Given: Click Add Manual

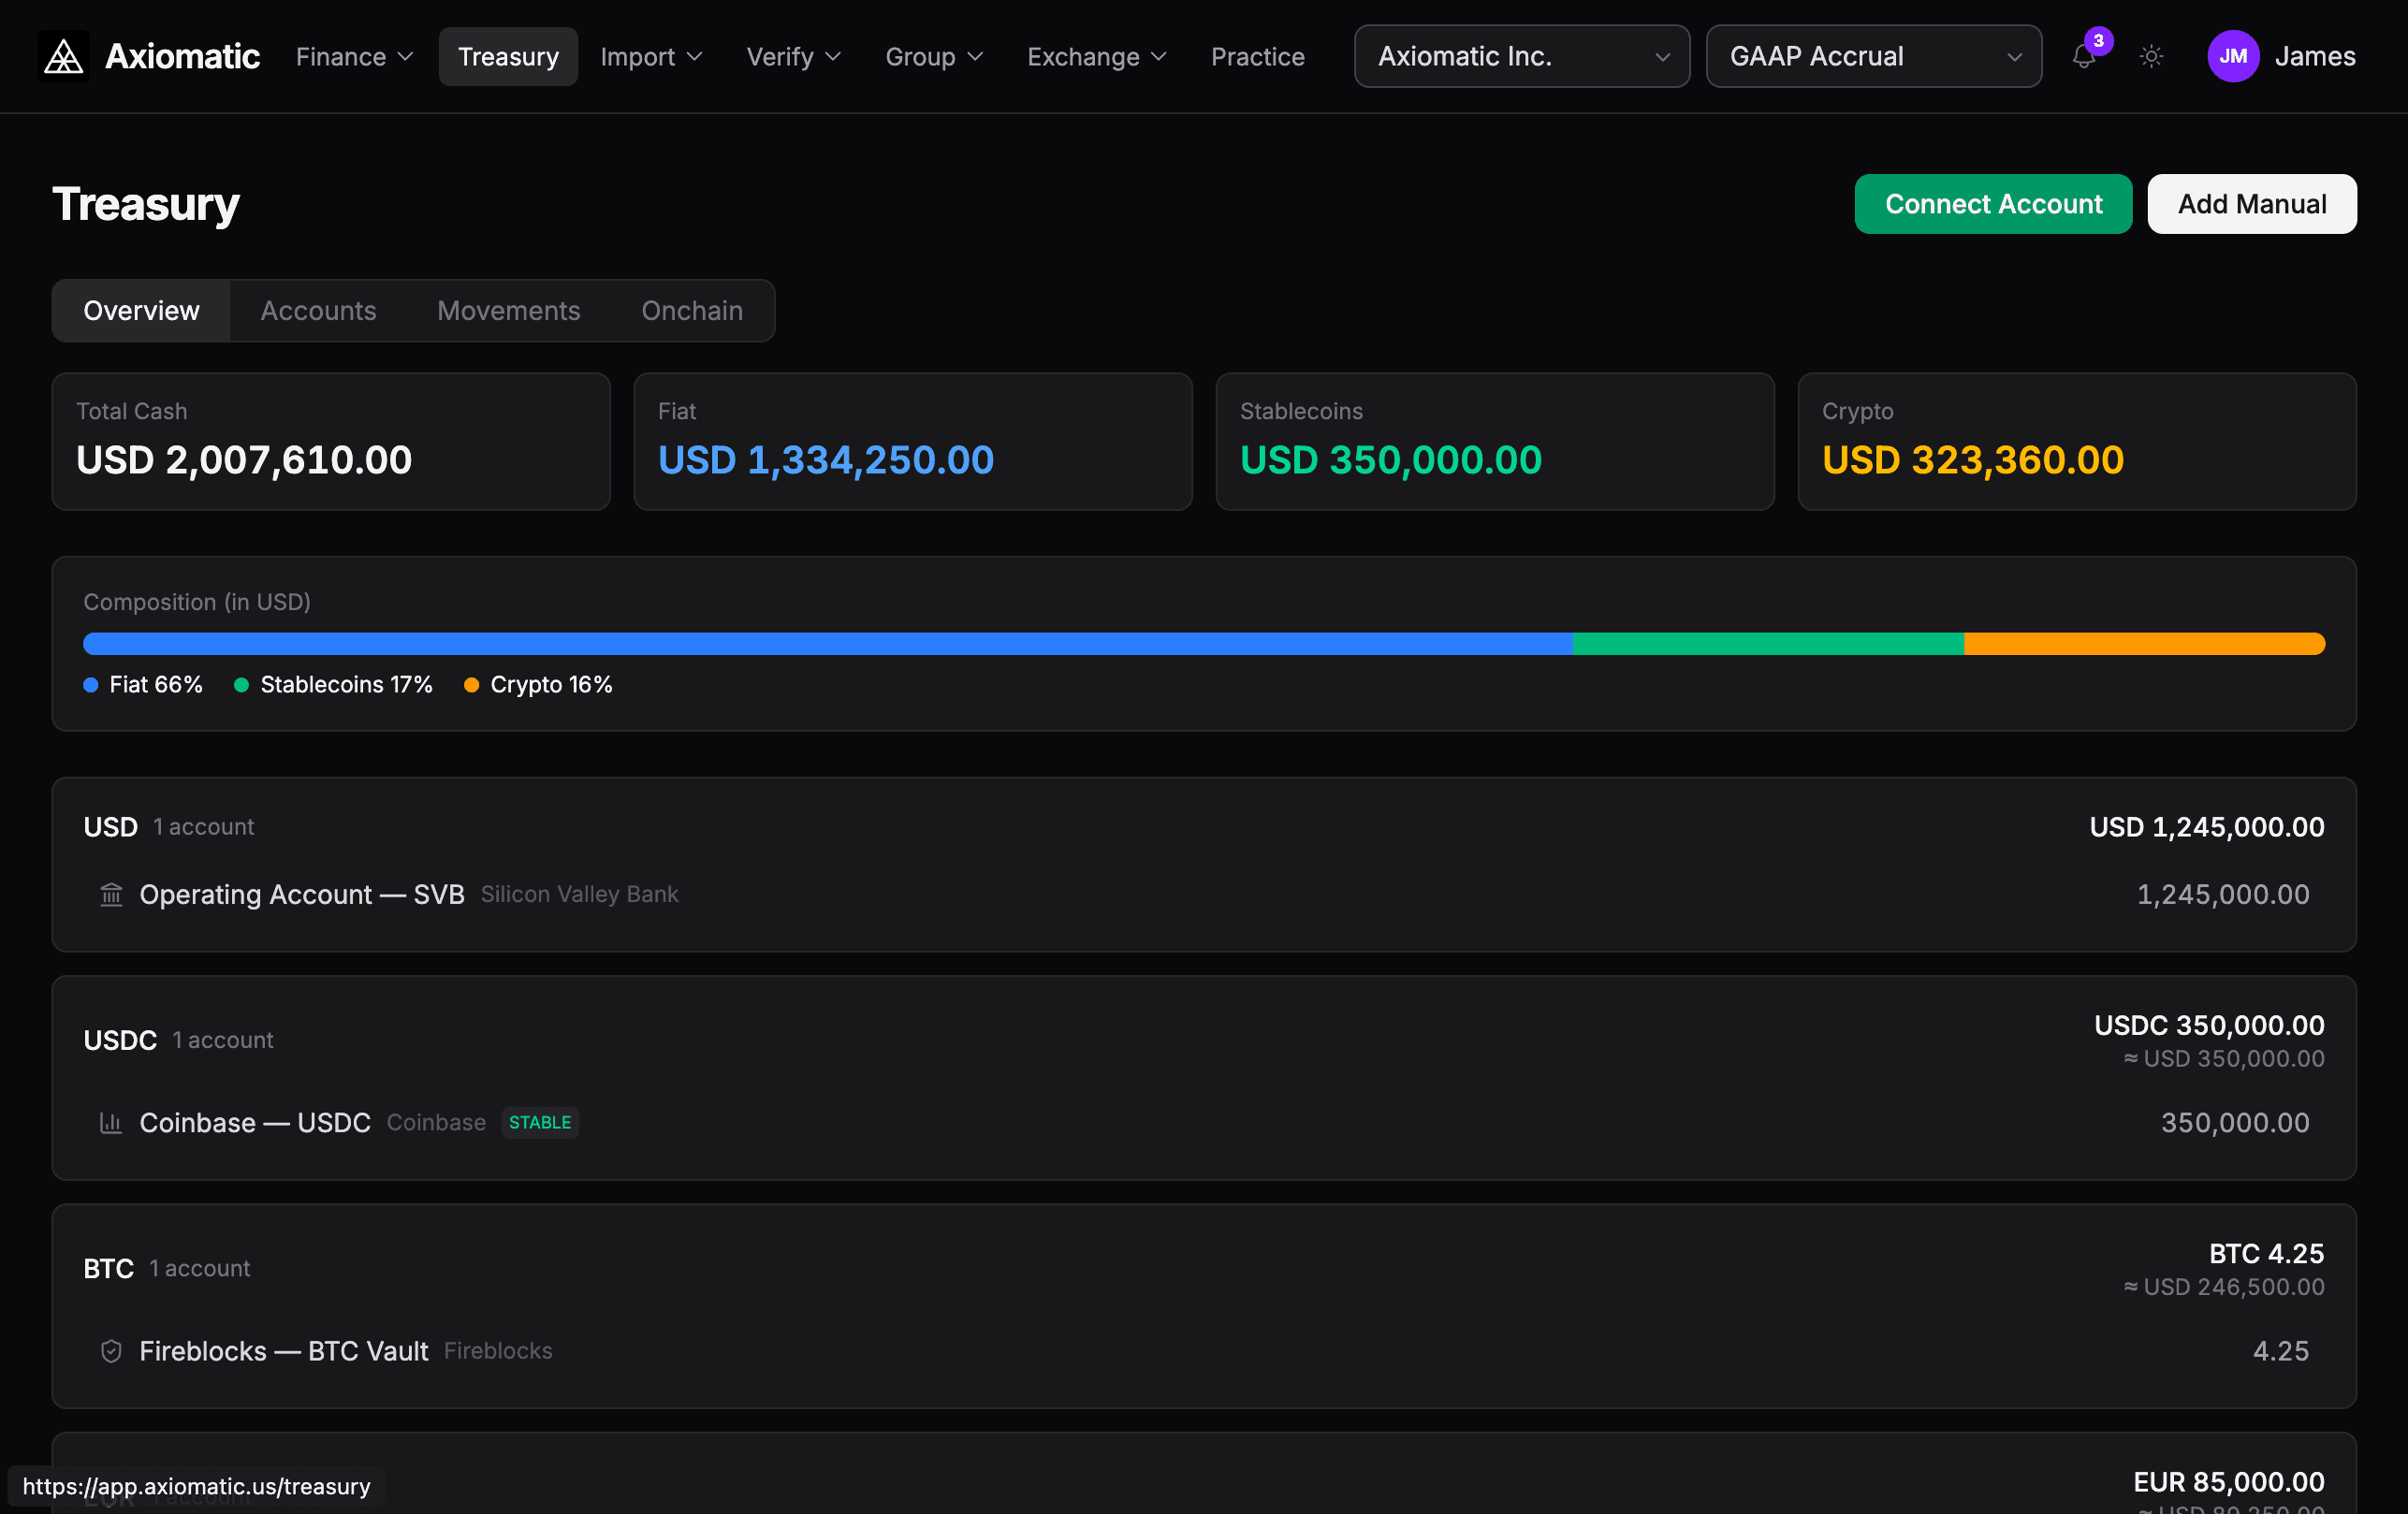Looking at the screenshot, I should coord(2251,204).
